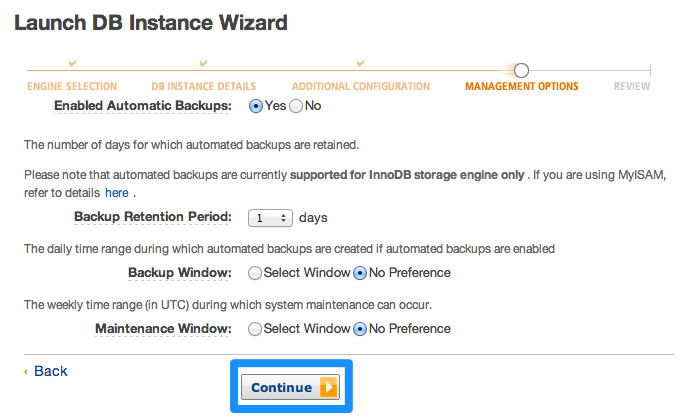Open the MyISAM details 'here' link
690x420 pixels.
tap(117, 192)
